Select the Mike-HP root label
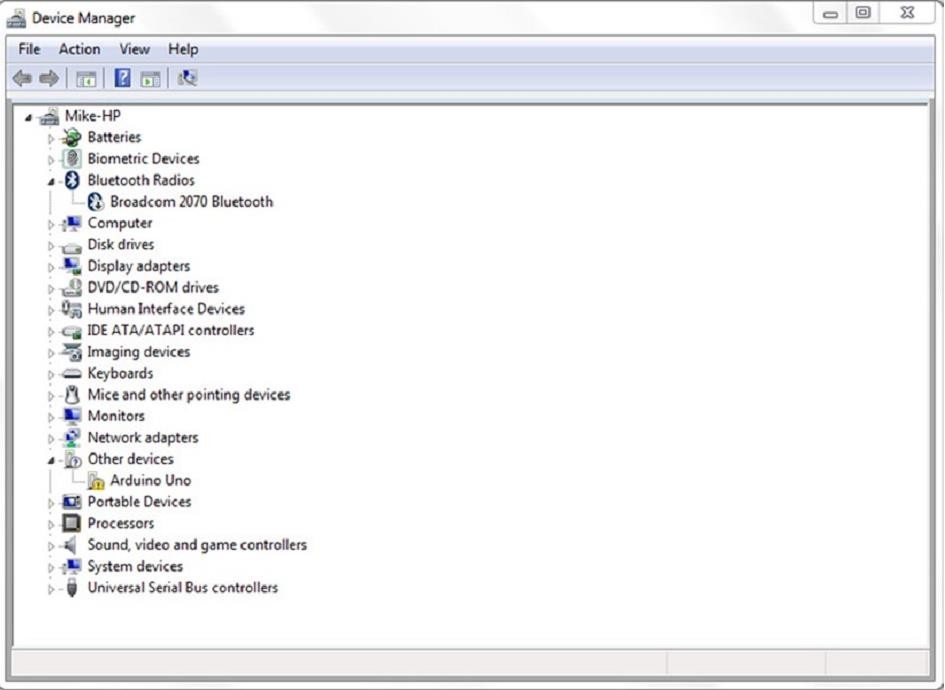The image size is (945, 690). tap(93, 116)
